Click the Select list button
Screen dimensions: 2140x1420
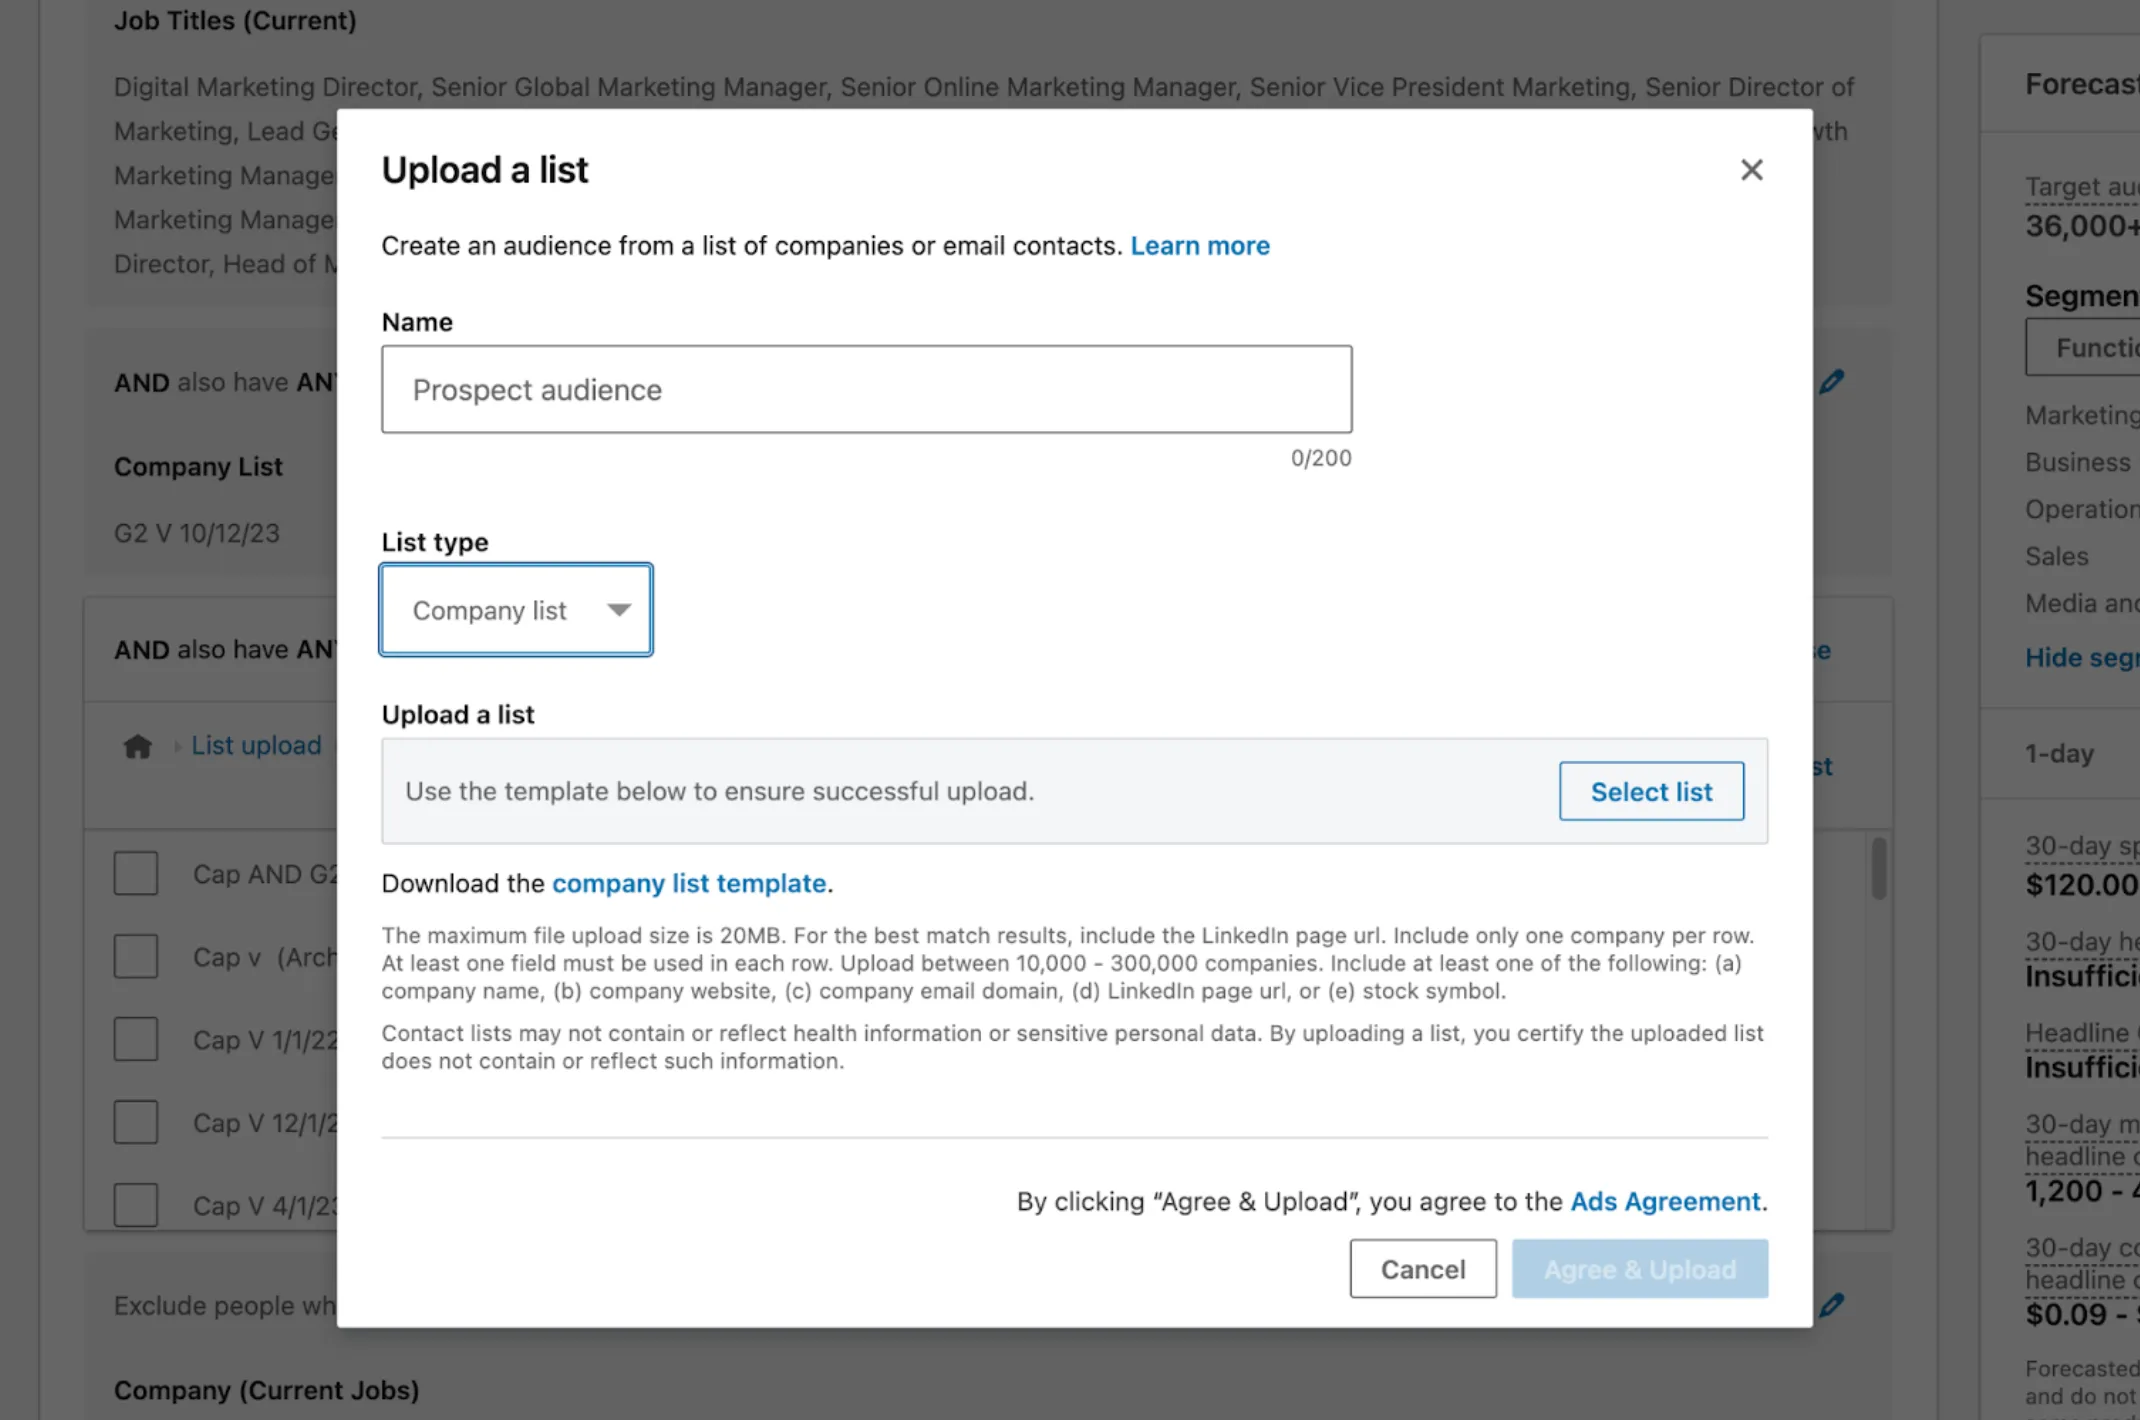pyautogui.click(x=1651, y=791)
